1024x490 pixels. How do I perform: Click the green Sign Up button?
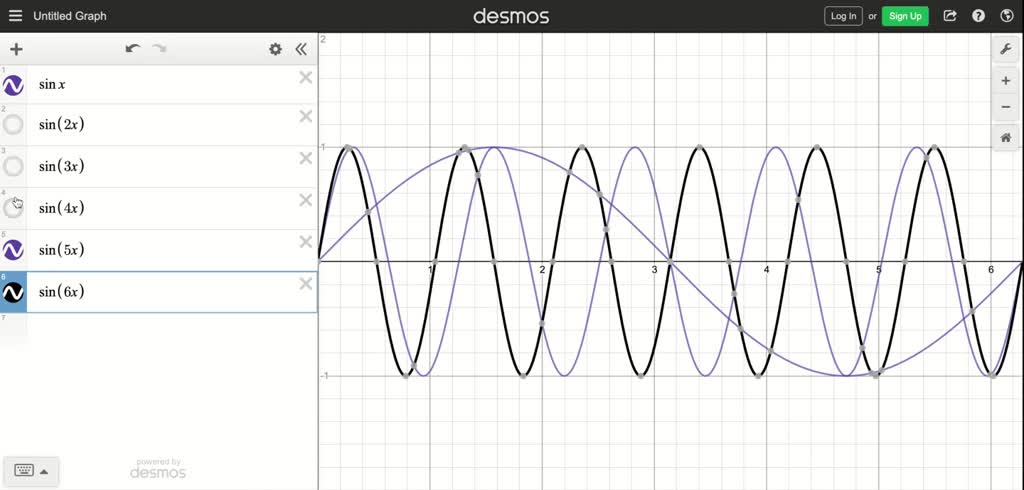(905, 16)
